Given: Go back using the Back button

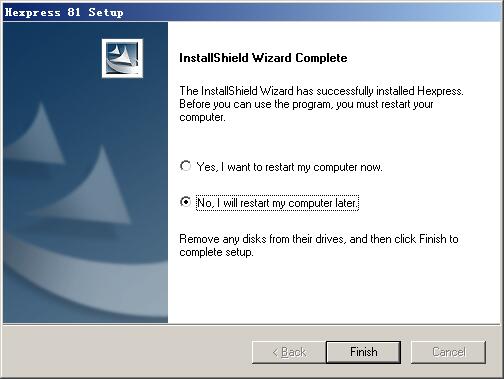Looking at the screenshot, I should pyautogui.click(x=289, y=352).
